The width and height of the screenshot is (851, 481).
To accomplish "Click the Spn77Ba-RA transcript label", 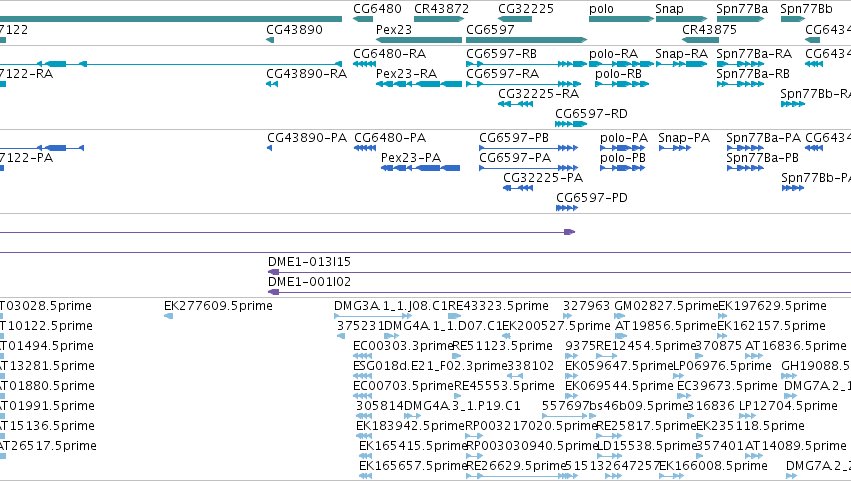I will 754,54.
